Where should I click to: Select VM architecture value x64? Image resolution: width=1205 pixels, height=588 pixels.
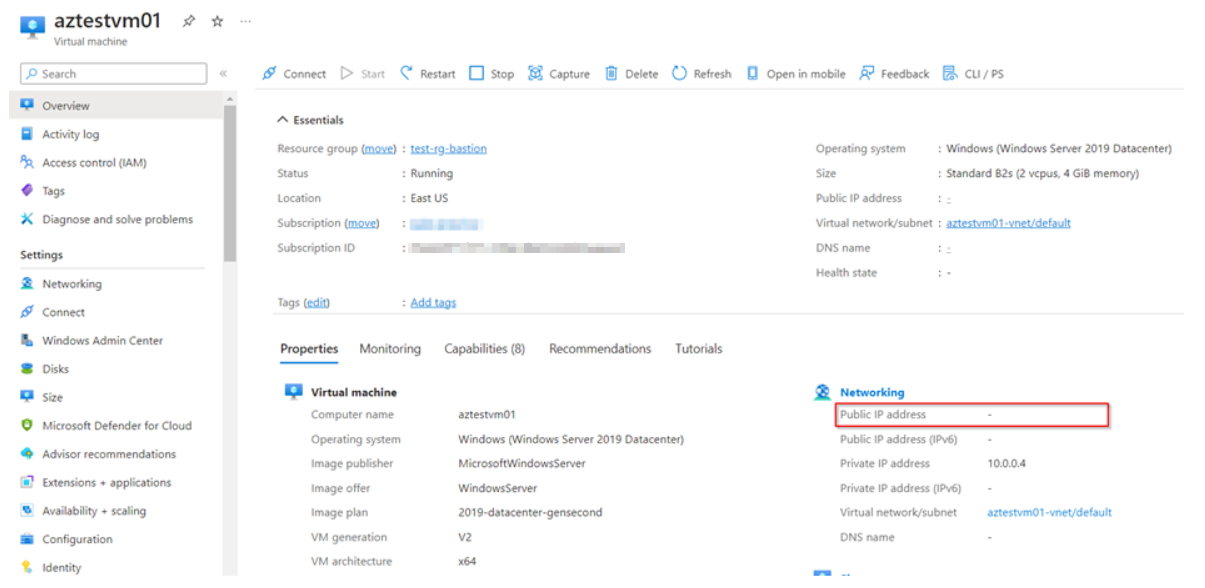tap(467, 562)
